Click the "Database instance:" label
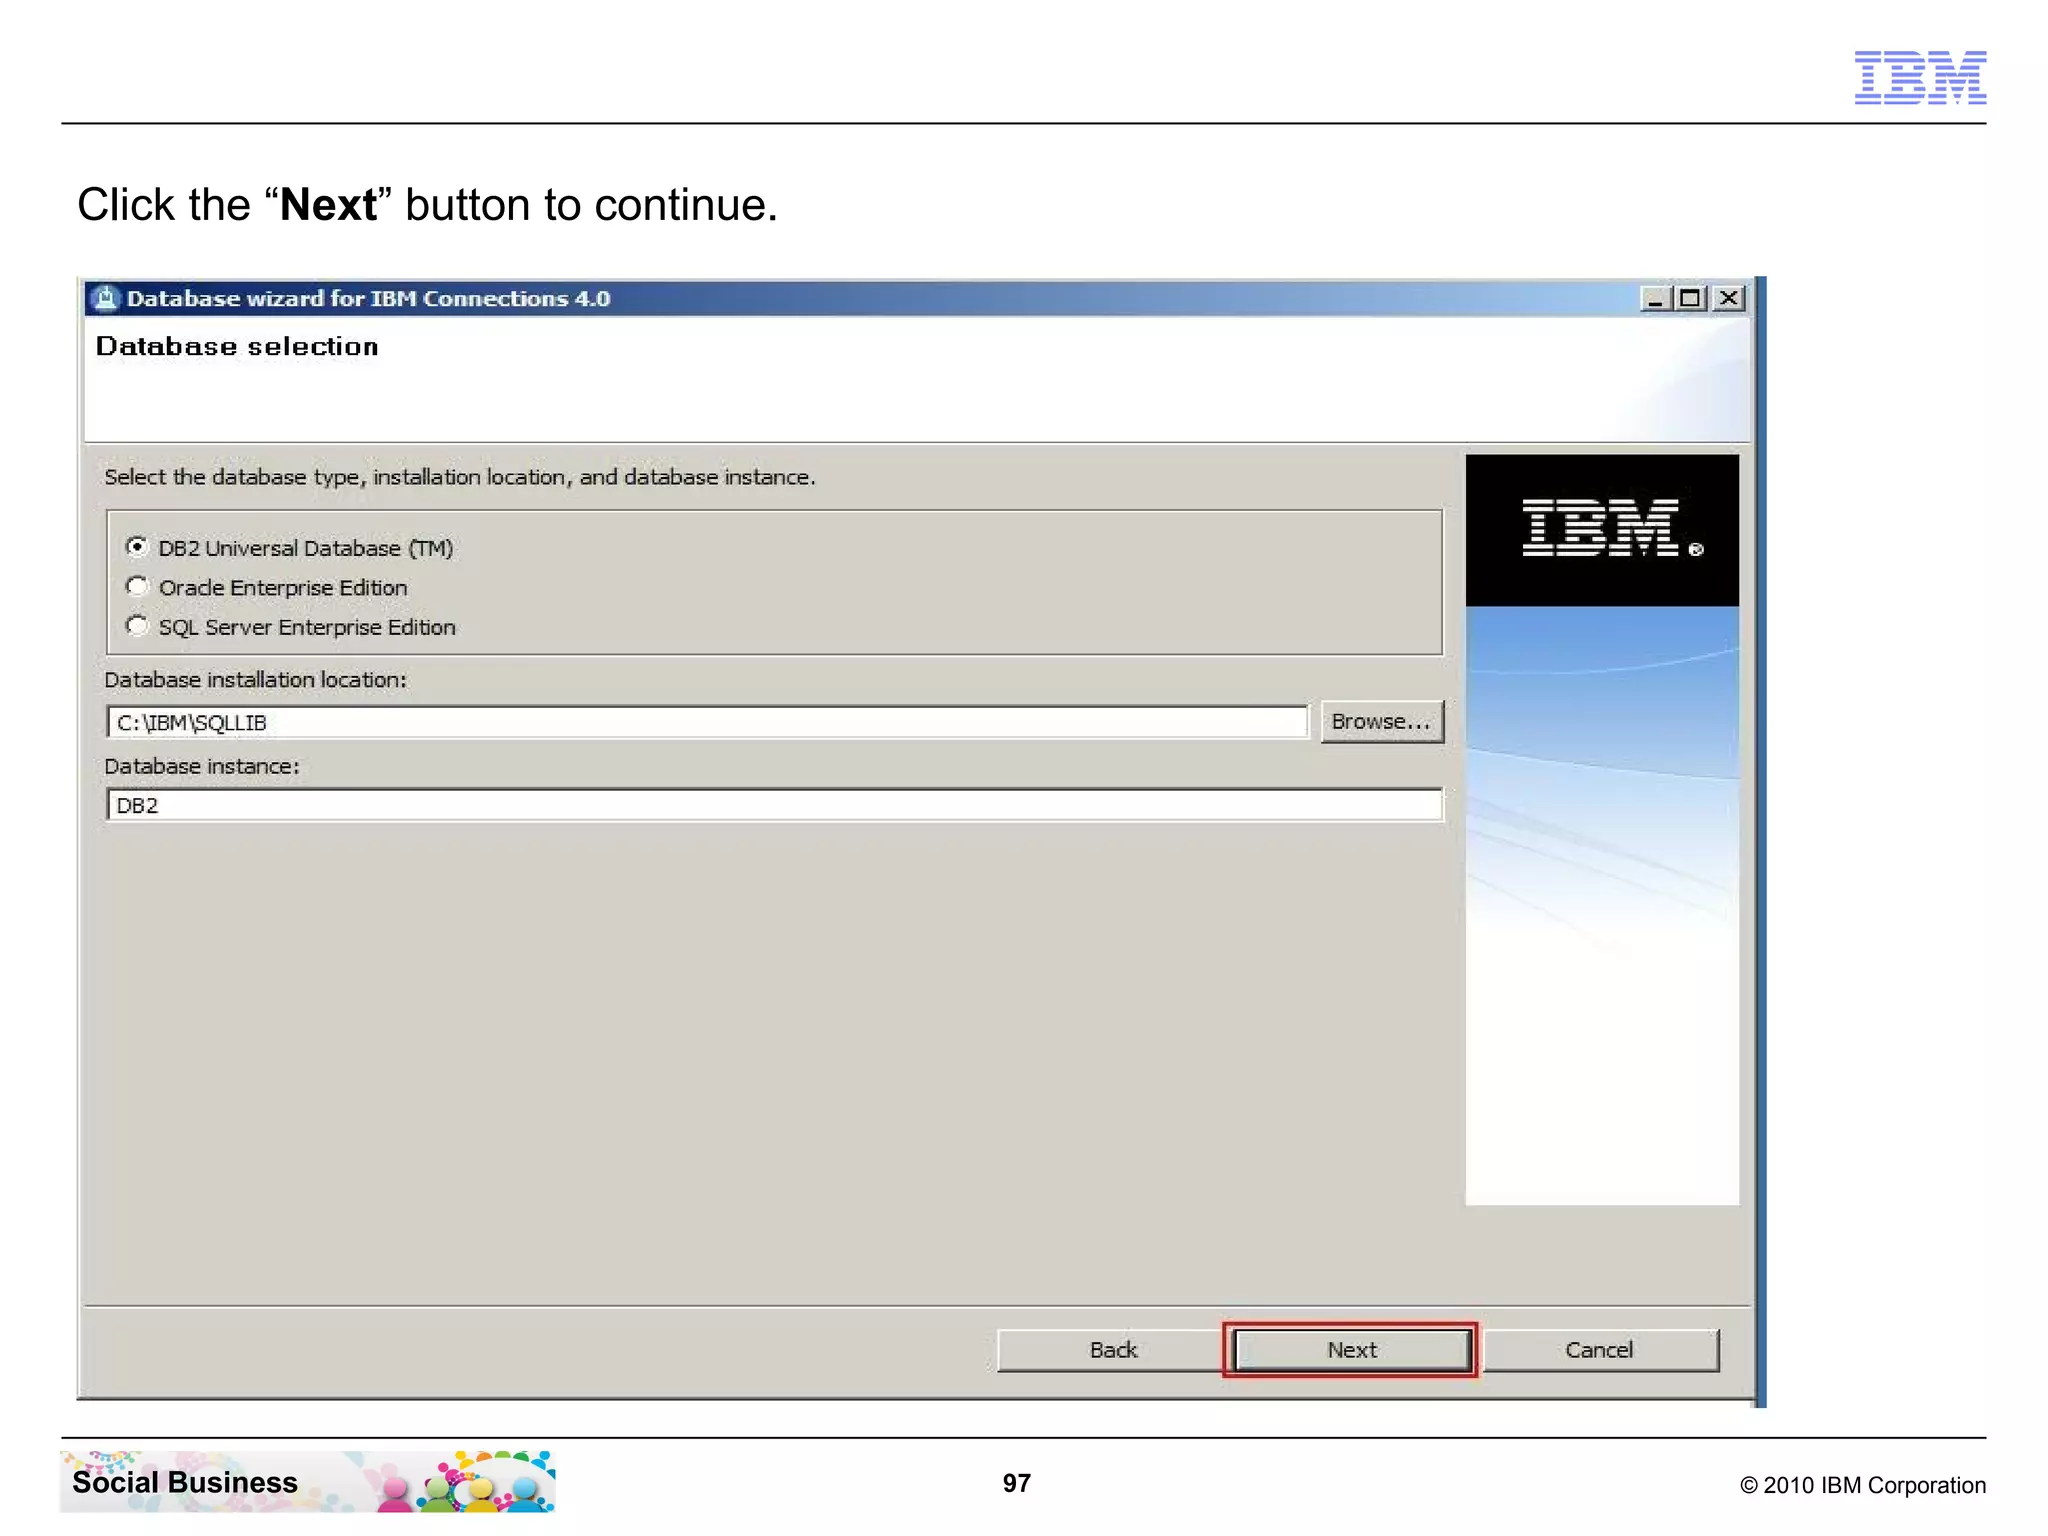The height and width of the screenshot is (1536, 2048). [202, 766]
